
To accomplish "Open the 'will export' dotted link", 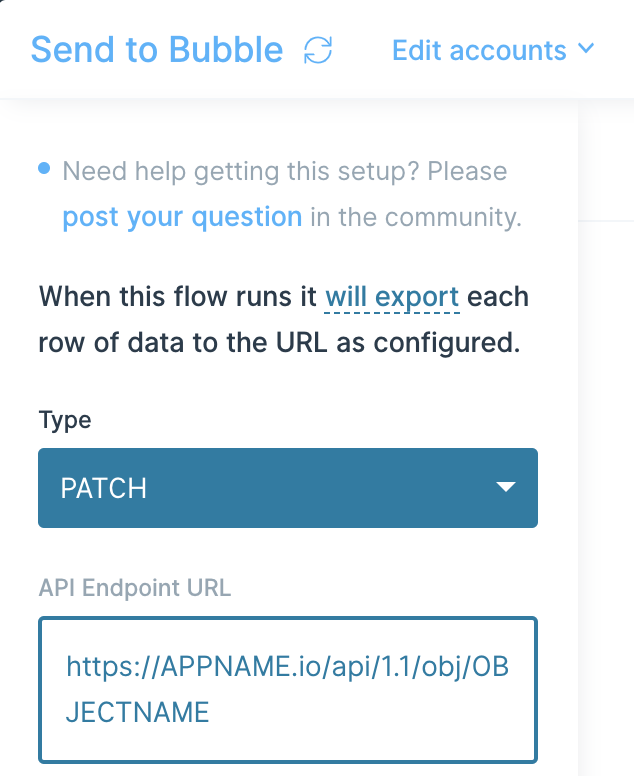I will pyautogui.click(x=392, y=297).
